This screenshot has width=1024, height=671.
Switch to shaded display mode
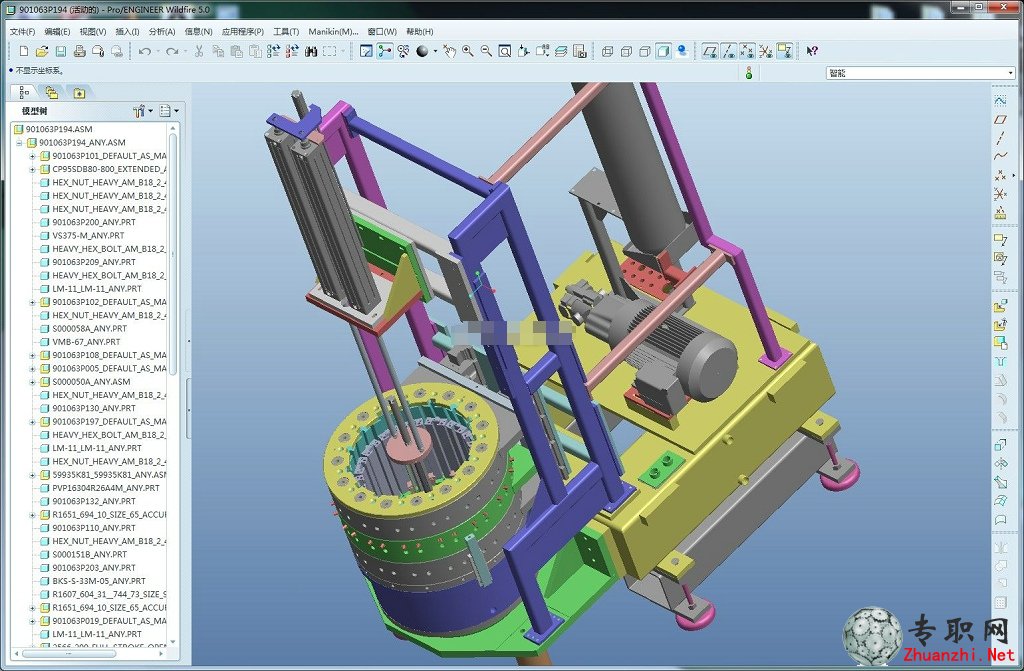pos(663,51)
